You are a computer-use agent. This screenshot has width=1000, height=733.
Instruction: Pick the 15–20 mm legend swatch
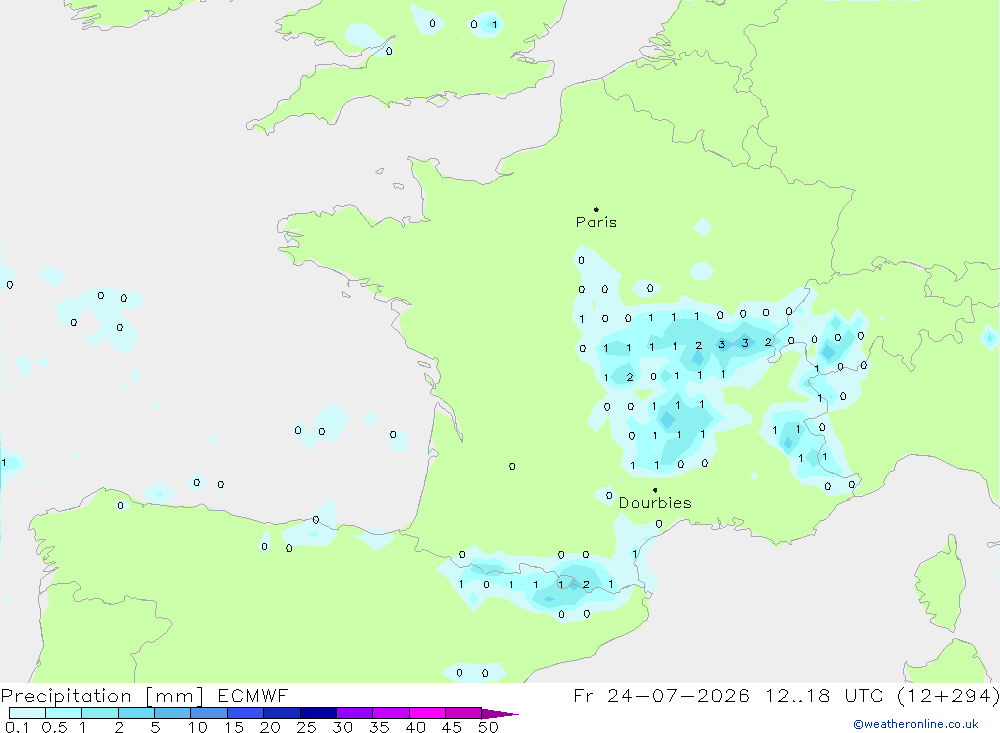[246, 713]
